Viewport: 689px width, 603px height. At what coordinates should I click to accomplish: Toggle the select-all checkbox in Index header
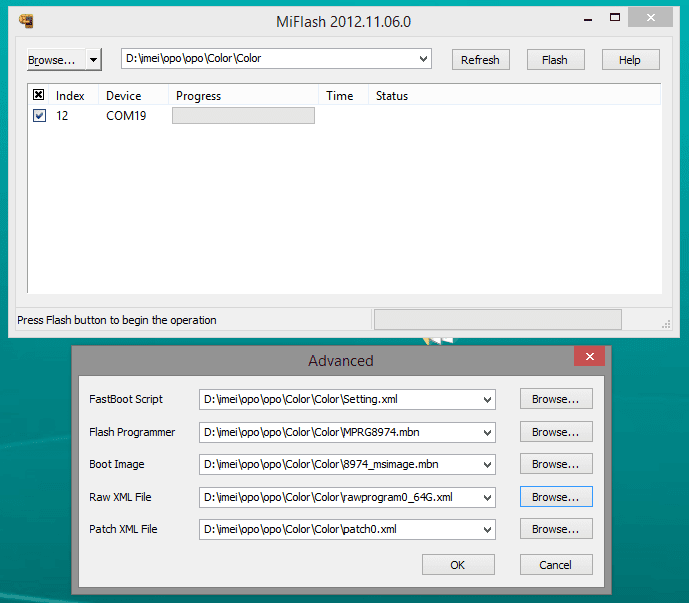39,94
